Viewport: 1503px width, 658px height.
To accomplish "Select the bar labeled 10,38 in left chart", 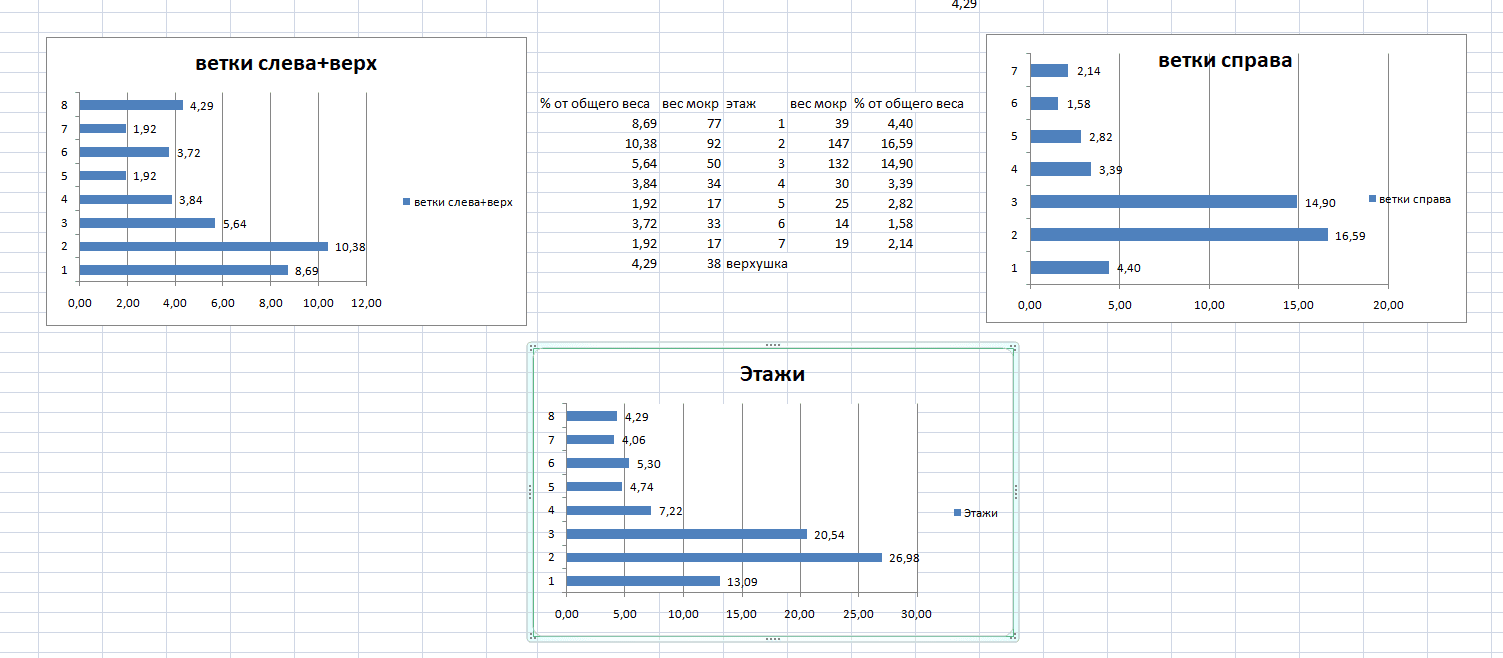I will pos(203,246).
